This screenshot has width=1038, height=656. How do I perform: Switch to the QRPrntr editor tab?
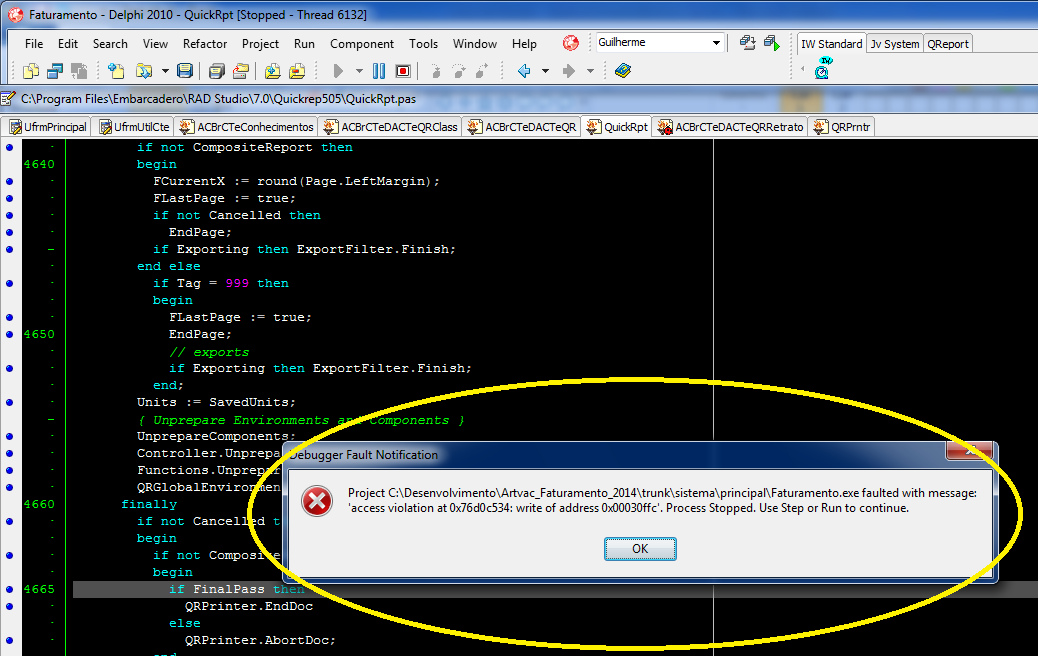pos(841,126)
